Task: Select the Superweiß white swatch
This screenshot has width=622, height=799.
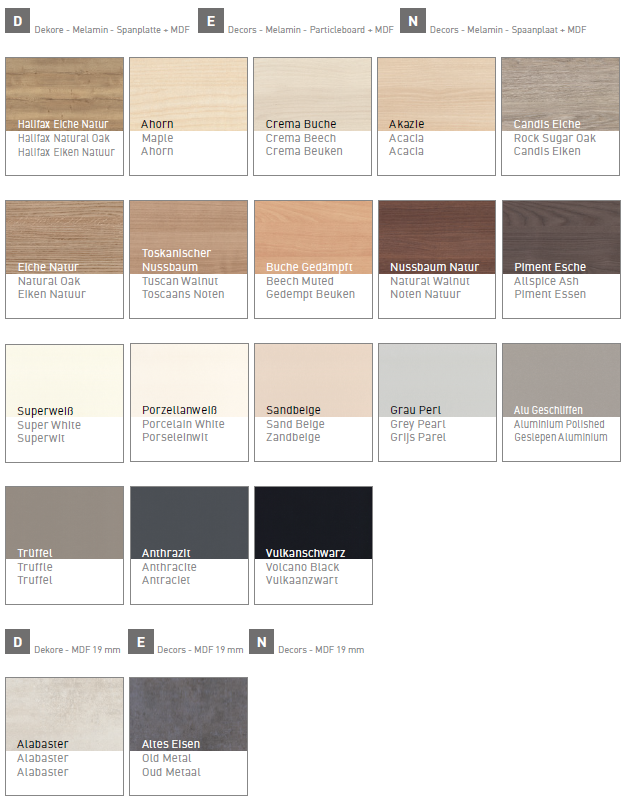Action: [x=65, y=380]
